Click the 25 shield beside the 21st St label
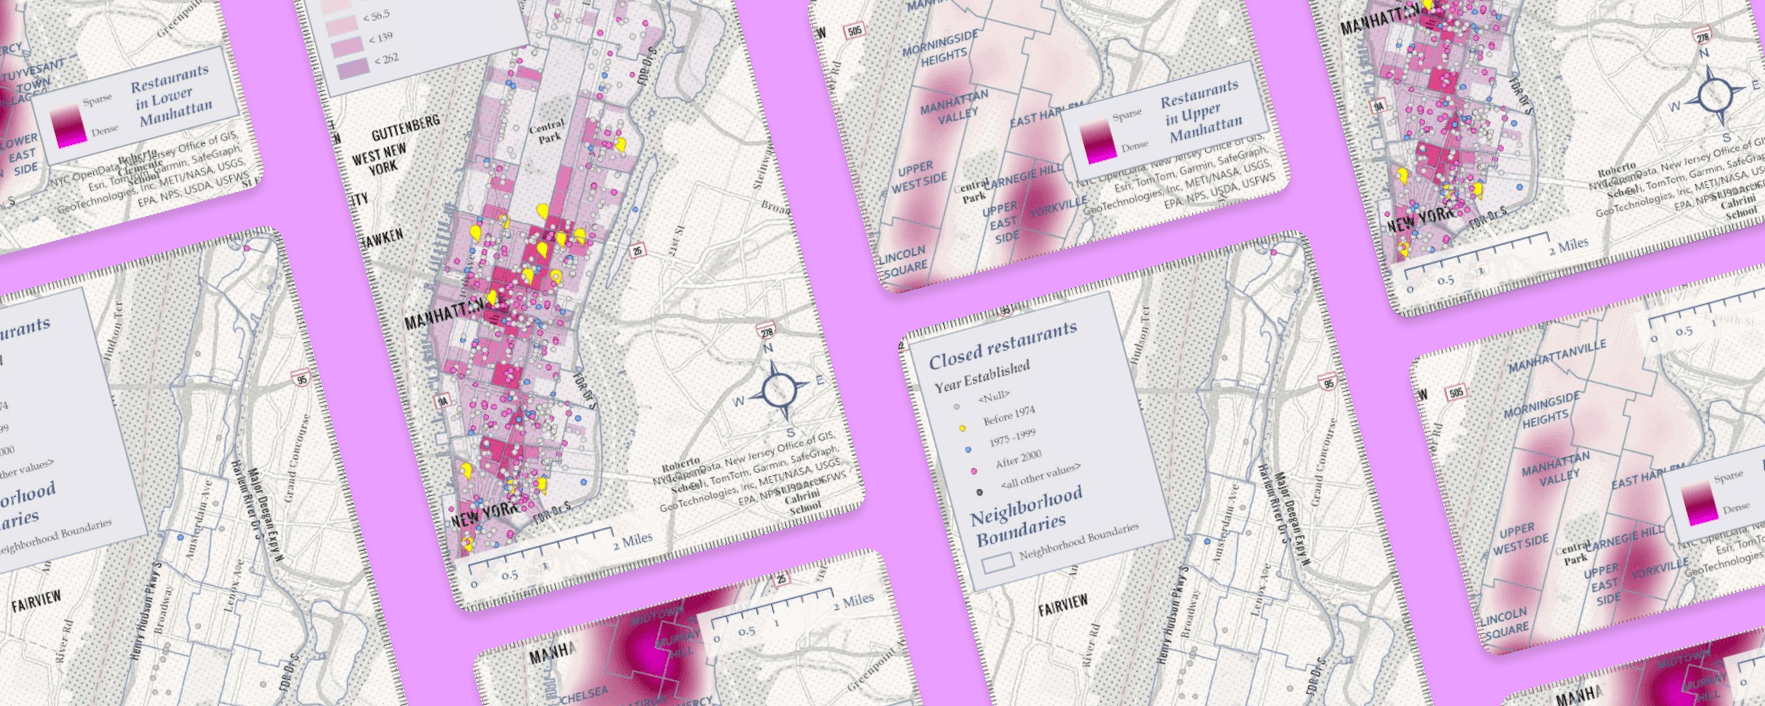1765x706 pixels. (x=639, y=250)
